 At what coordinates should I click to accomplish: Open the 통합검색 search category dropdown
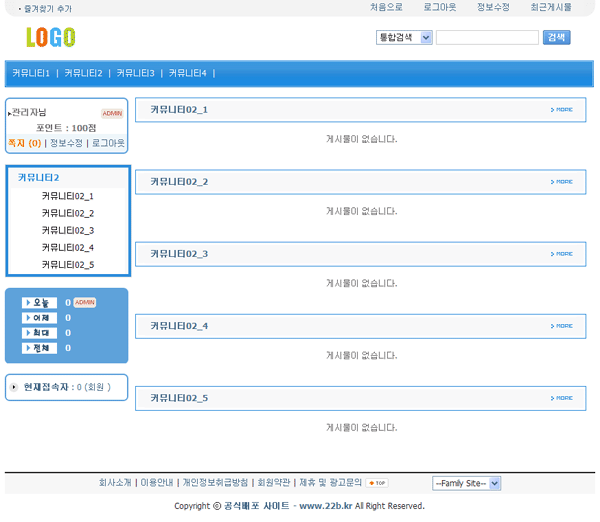(404, 38)
